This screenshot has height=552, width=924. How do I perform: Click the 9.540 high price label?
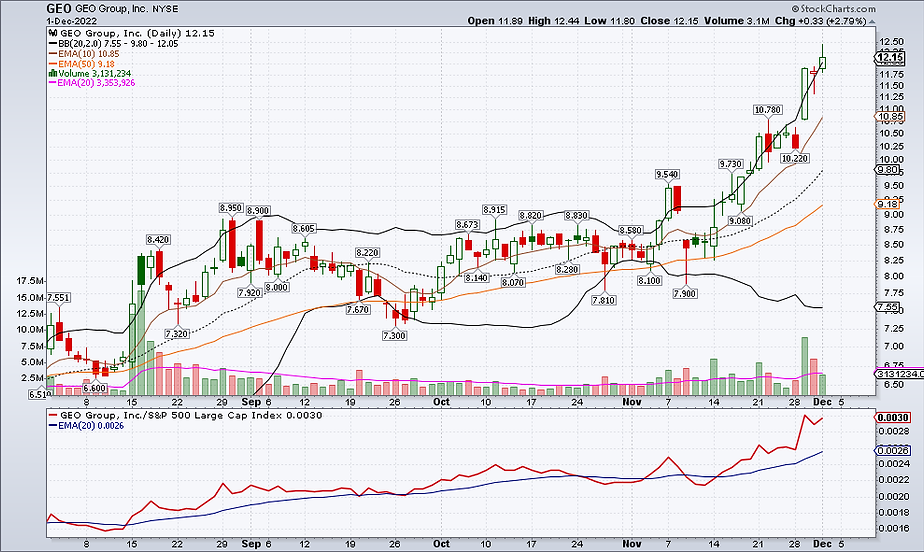667,174
